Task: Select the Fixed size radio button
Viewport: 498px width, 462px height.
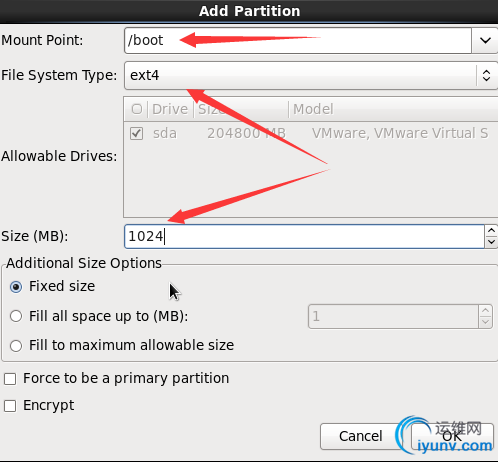Action: pyautogui.click(x=16, y=287)
